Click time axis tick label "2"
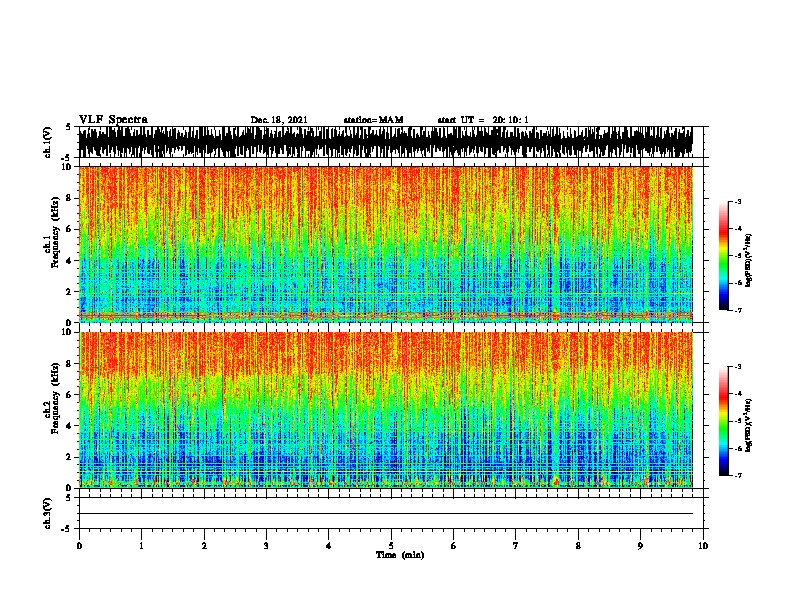Viewport: 792px width, 612px height. pos(204,546)
